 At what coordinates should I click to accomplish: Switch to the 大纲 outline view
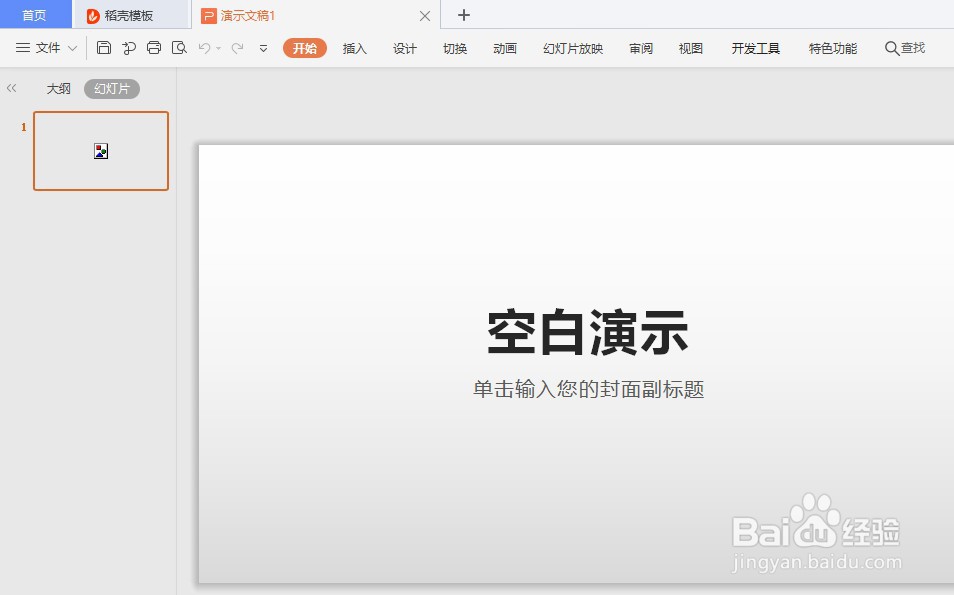click(58, 88)
